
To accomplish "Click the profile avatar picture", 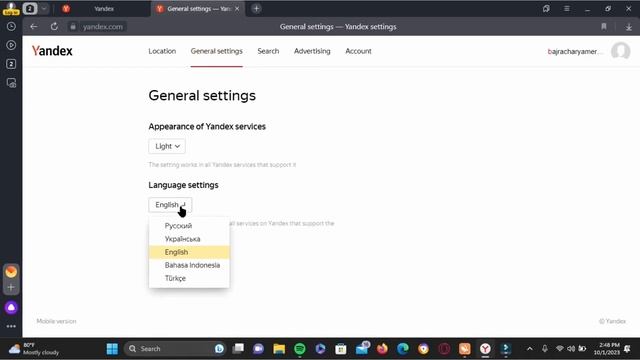I will coord(620,51).
